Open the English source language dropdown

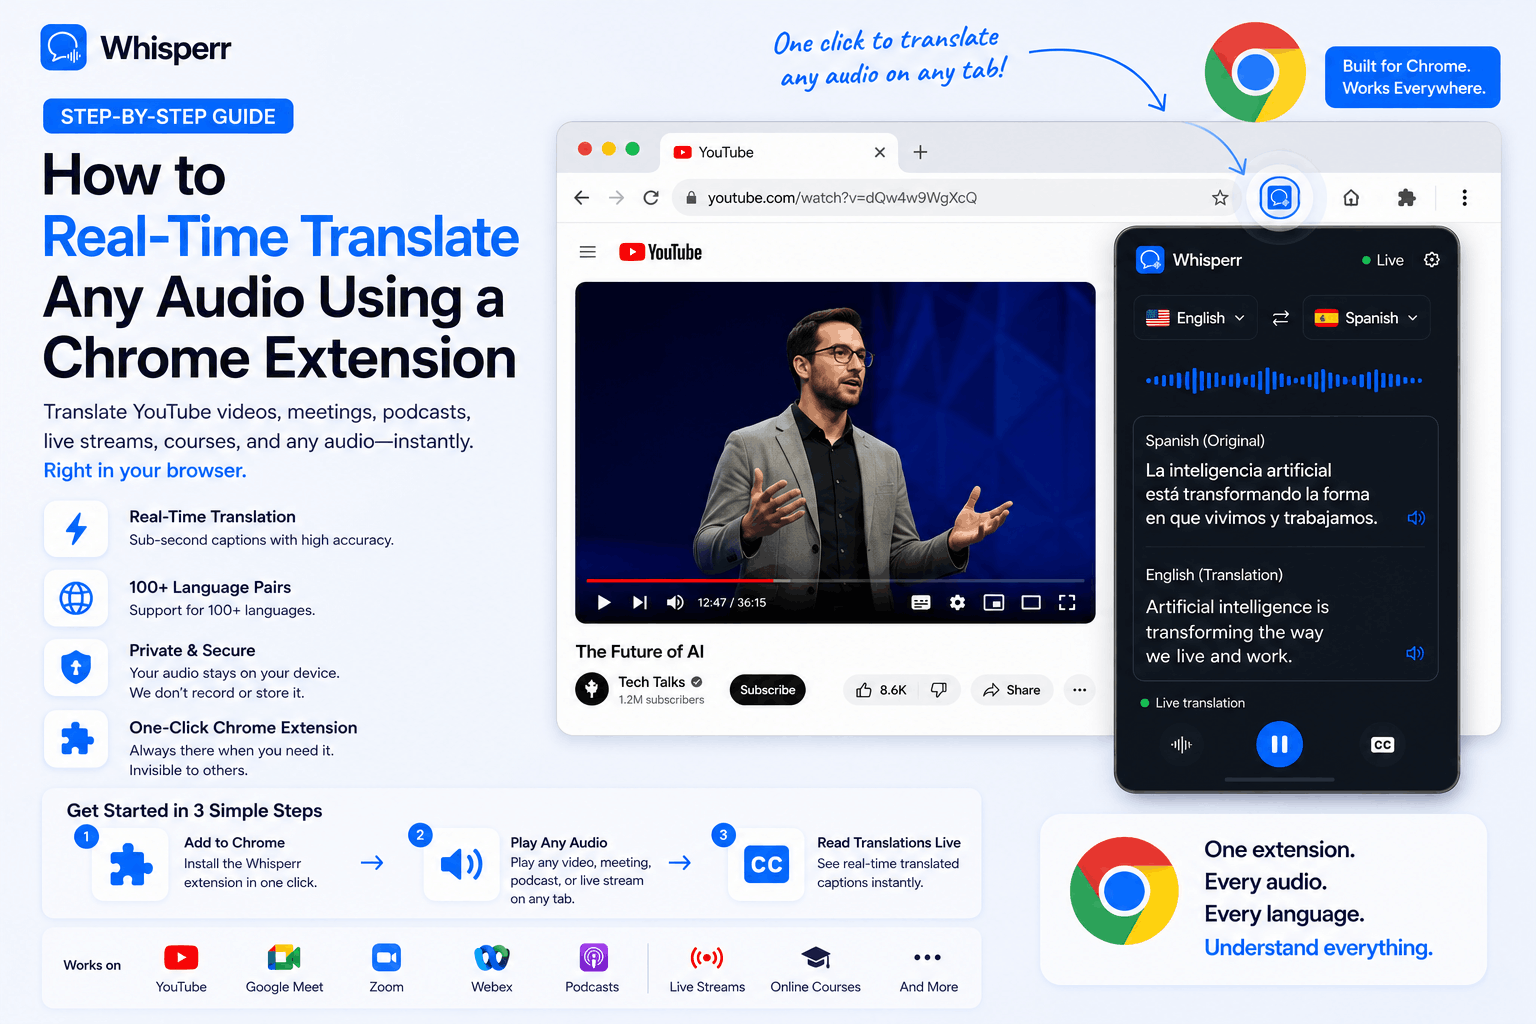click(1195, 318)
